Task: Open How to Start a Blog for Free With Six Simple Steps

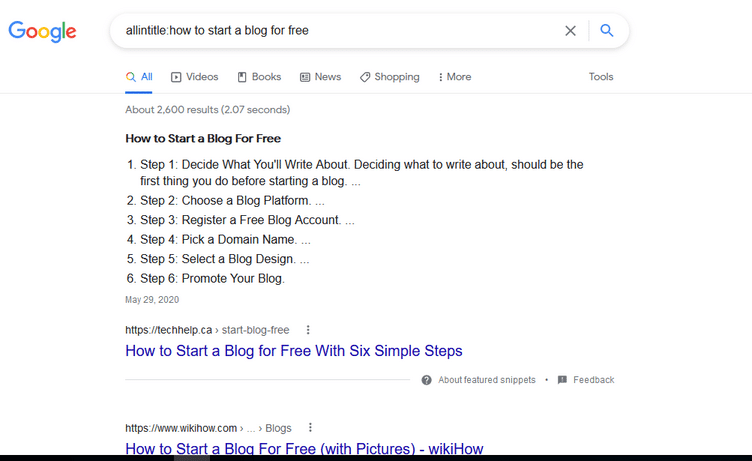Action: (x=294, y=351)
